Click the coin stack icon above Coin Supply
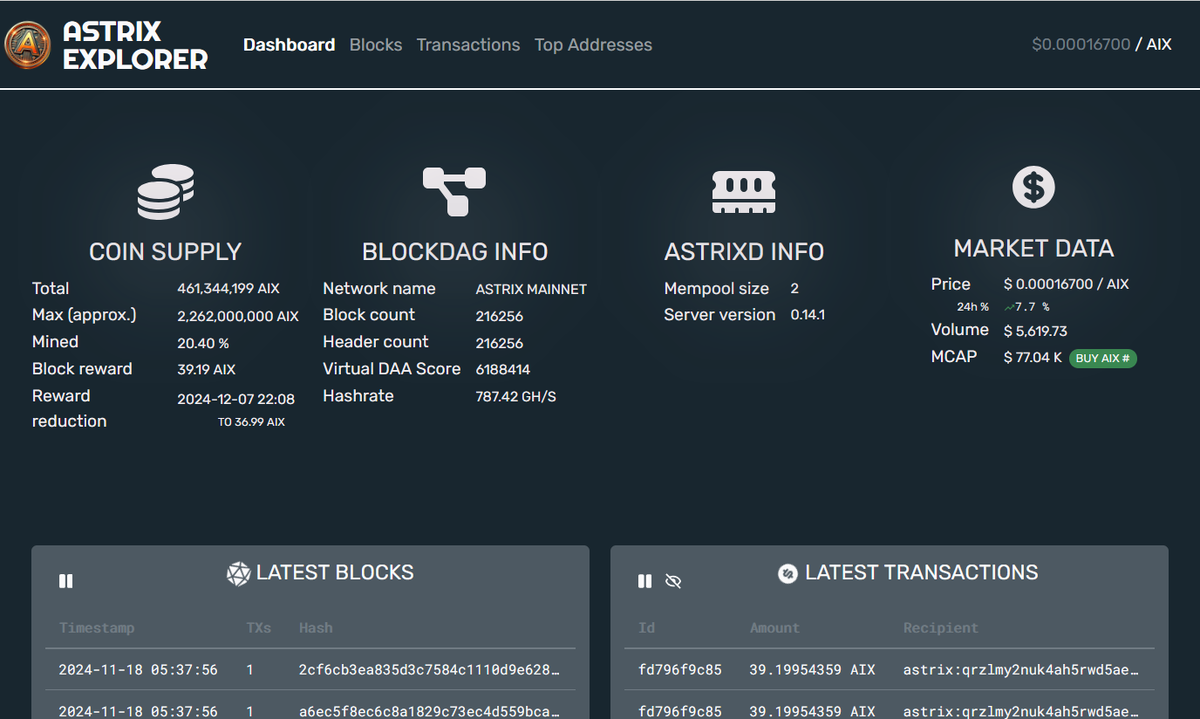 [165, 192]
